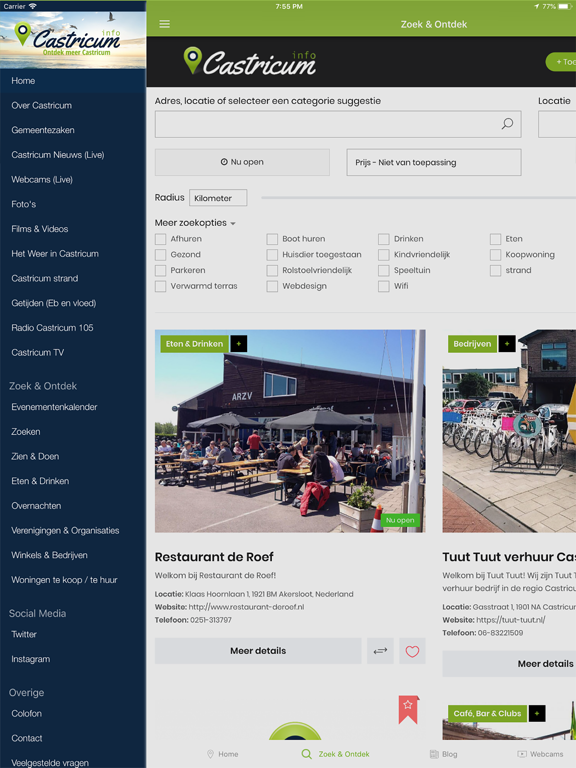Viewport: 576px width, 768px height.
Task: Click the Eten & Drinken category tag
Action: pyautogui.click(x=194, y=344)
